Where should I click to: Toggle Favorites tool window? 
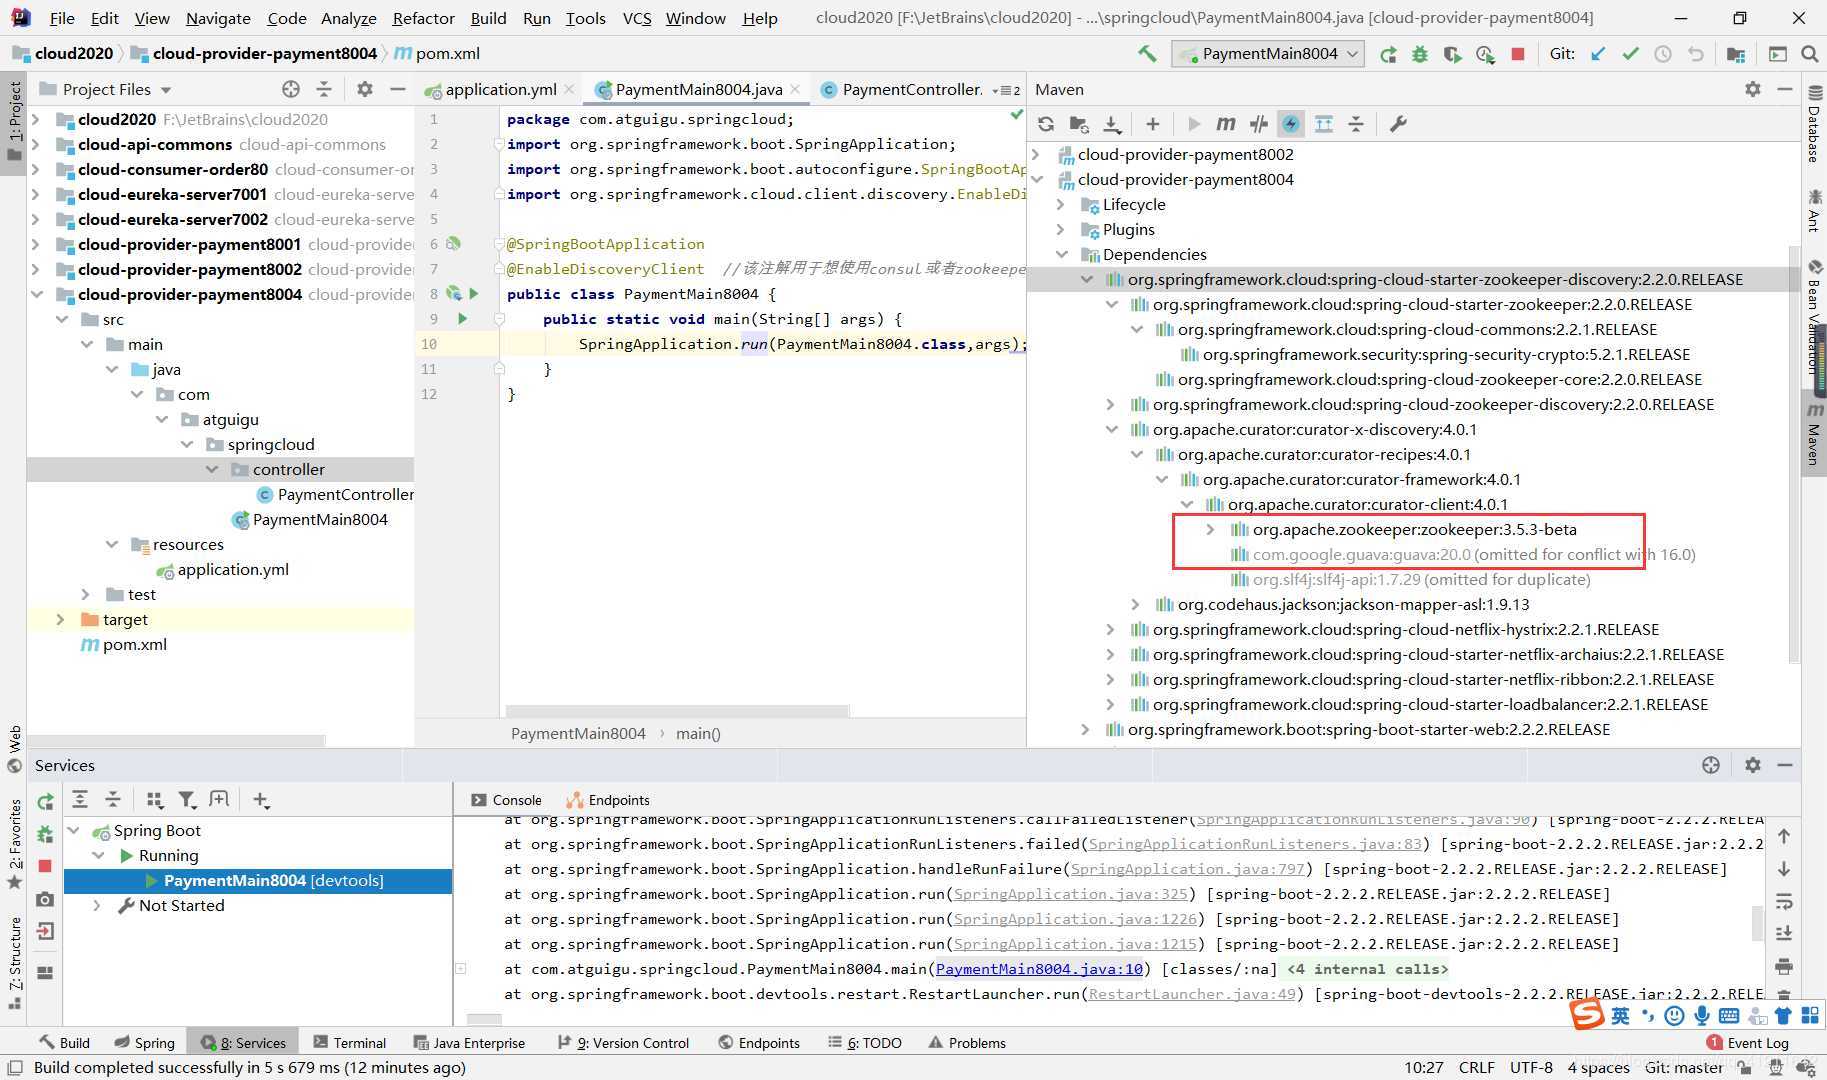click(14, 844)
